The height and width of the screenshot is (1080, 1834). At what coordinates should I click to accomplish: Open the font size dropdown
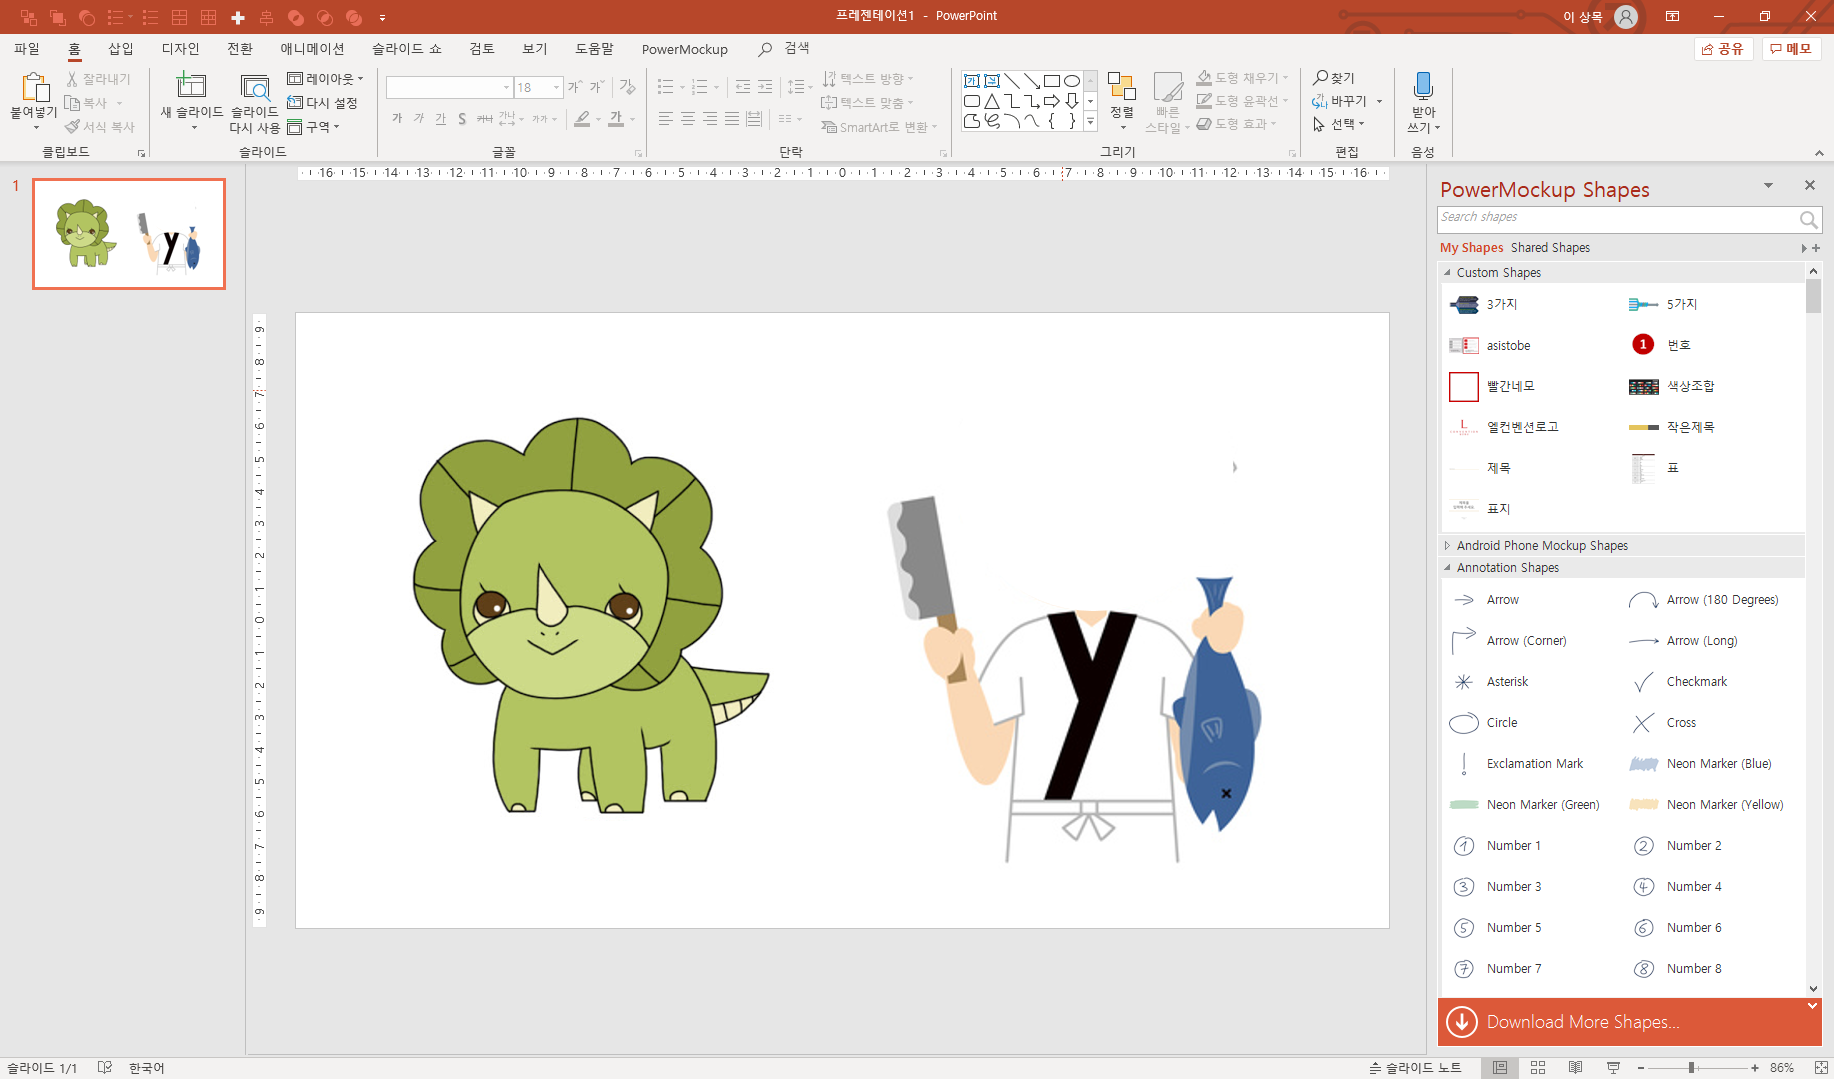click(x=557, y=88)
